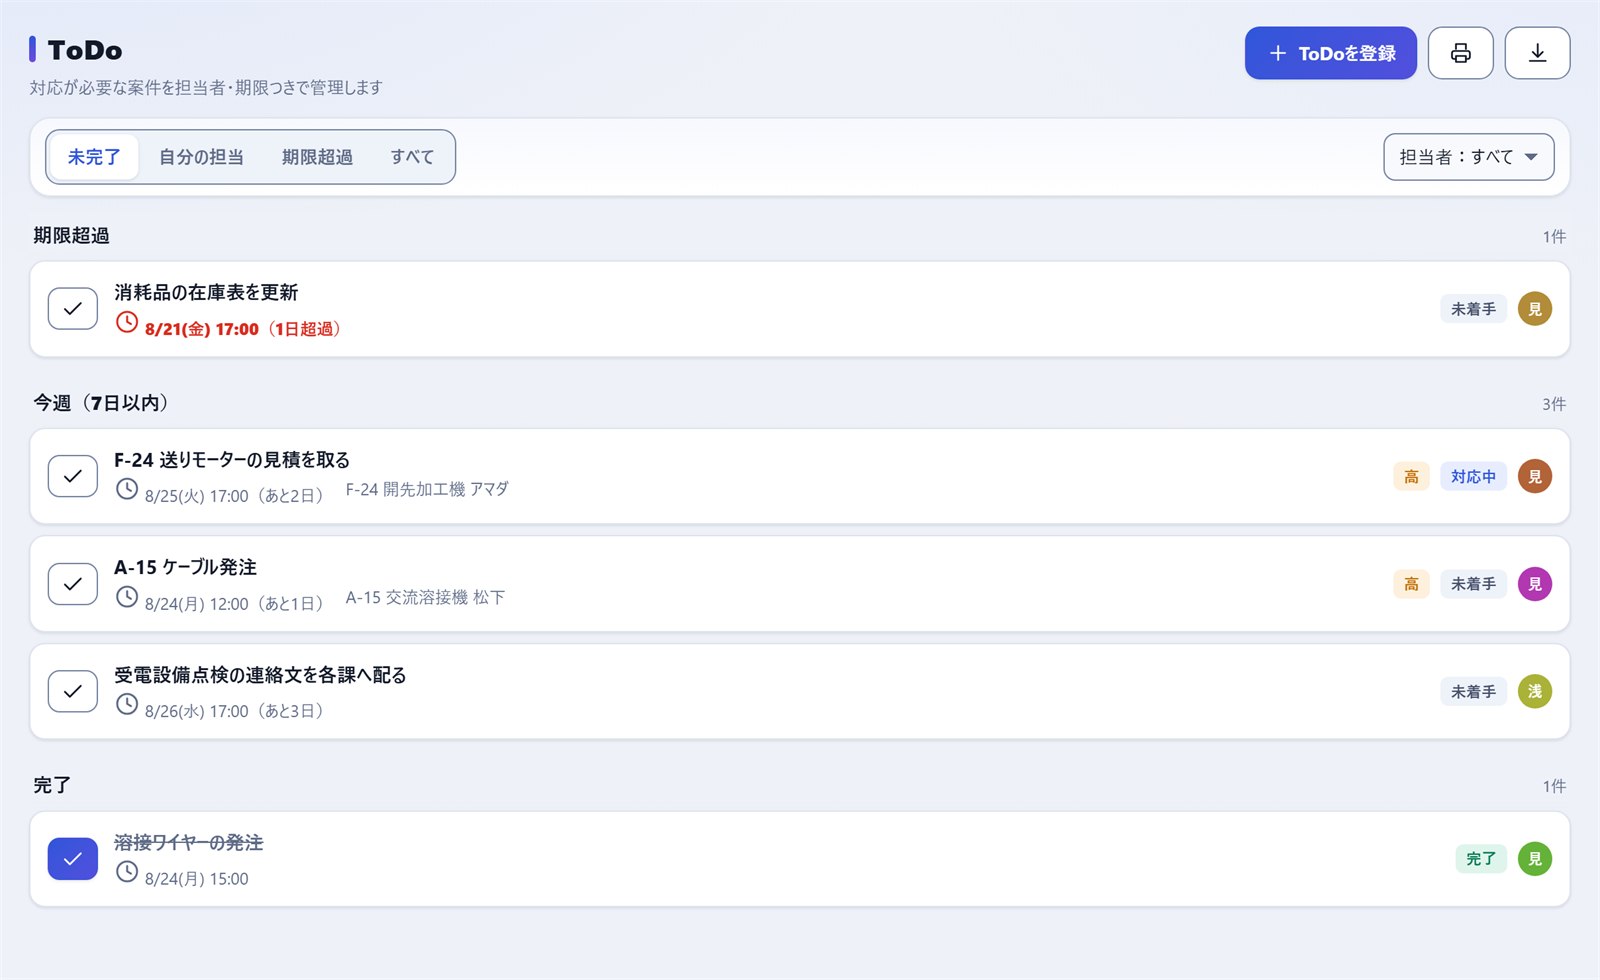Click the title A-15 ケーブル発注
This screenshot has width=1600, height=980.
pyautogui.click(x=185, y=567)
